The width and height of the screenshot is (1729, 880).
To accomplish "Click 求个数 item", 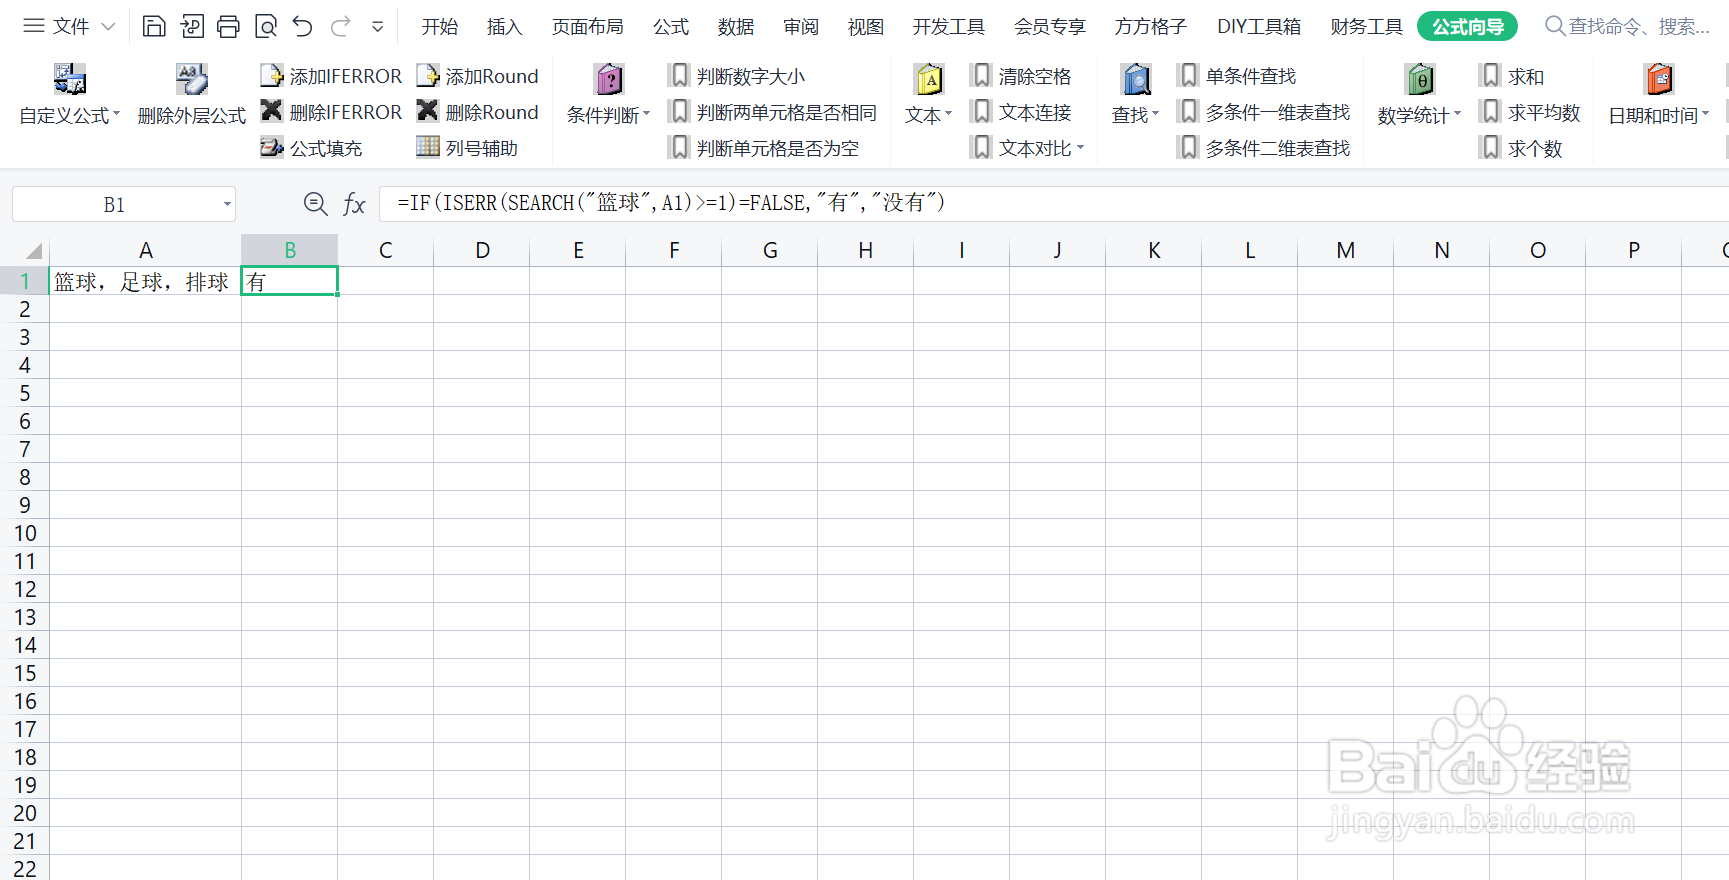I will pos(1521,148).
